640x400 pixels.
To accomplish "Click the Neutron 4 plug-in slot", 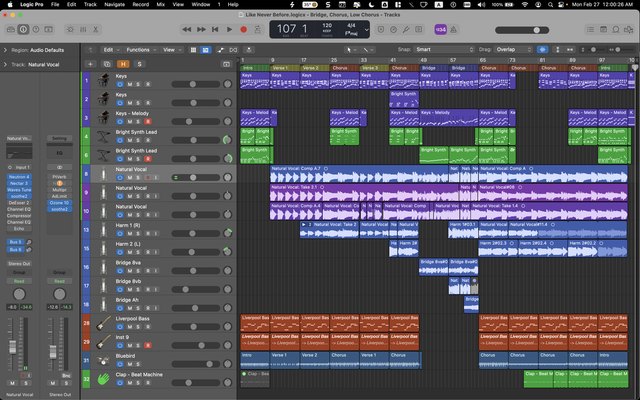I will click(x=19, y=177).
